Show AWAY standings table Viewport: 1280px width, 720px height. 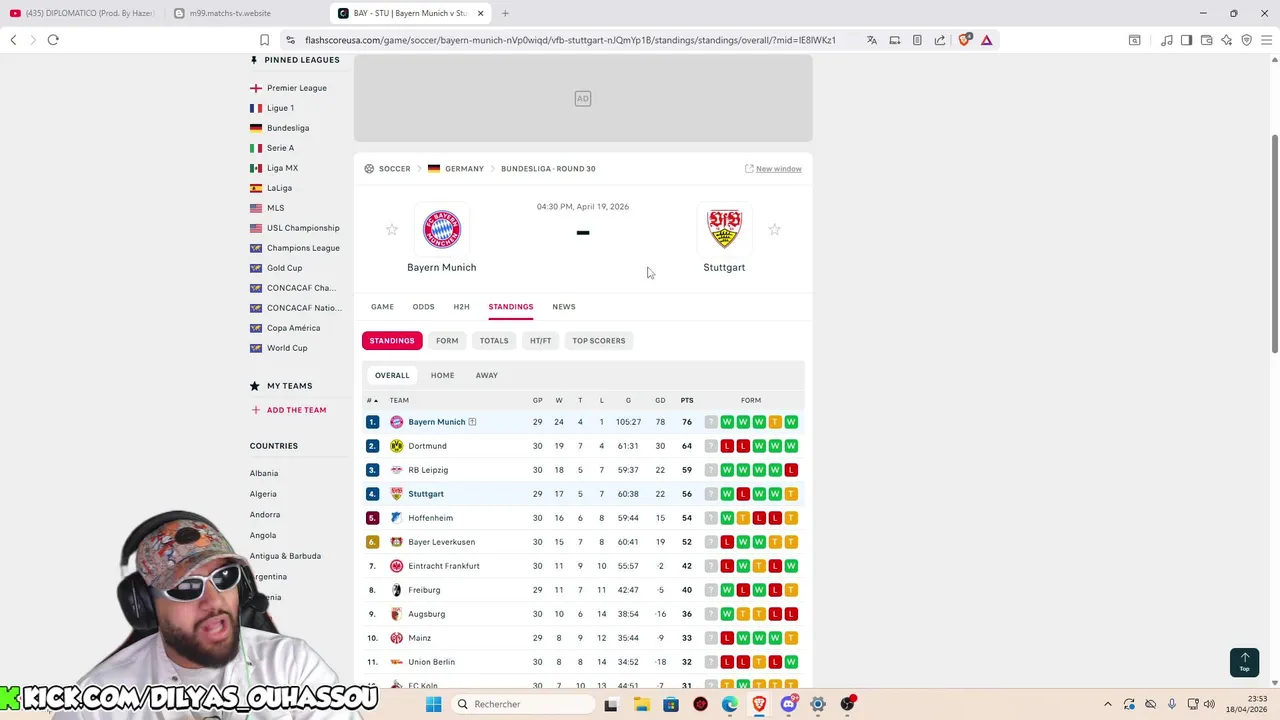(486, 375)
